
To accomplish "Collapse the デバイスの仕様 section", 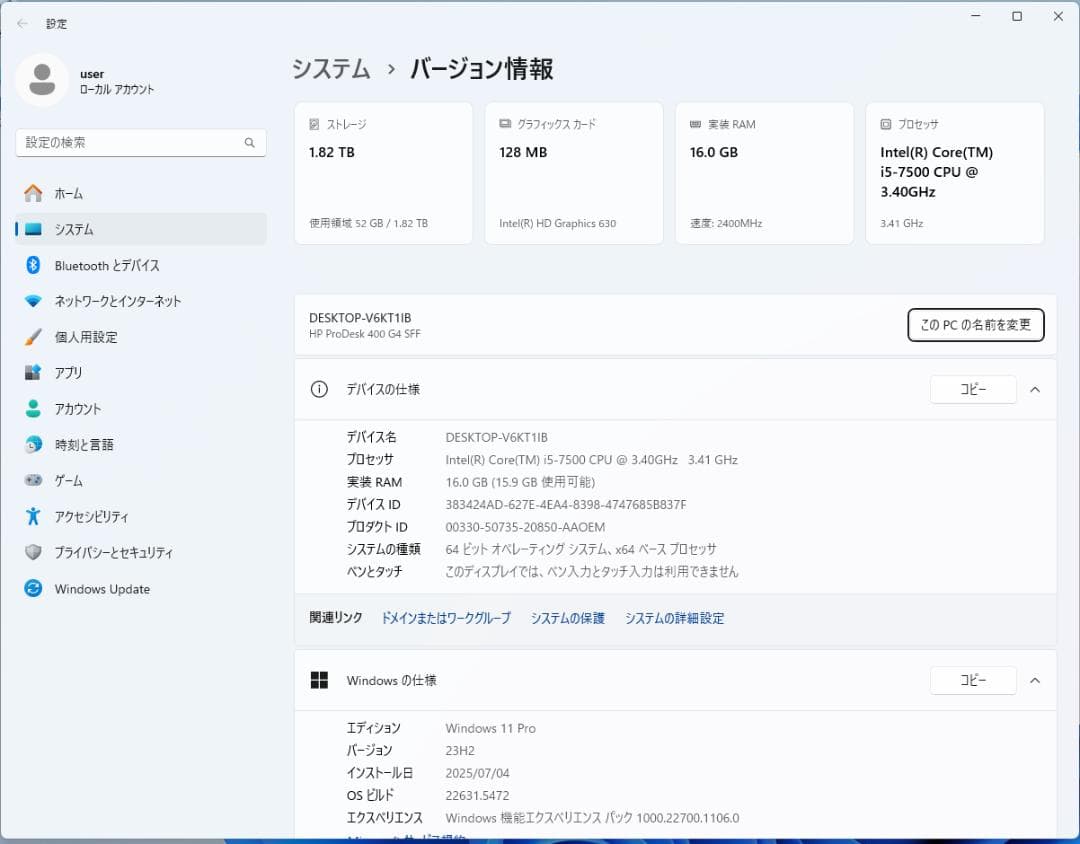I will pos(1035,389).
